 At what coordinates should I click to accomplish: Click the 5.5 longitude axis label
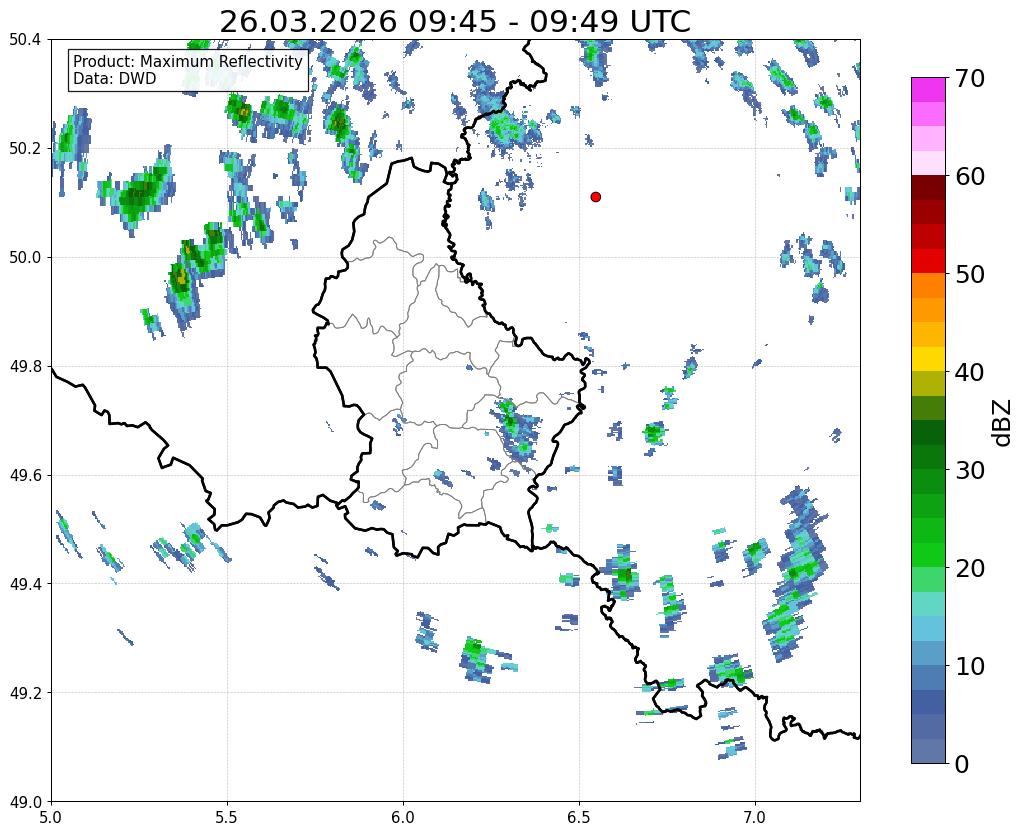point(227,818)
